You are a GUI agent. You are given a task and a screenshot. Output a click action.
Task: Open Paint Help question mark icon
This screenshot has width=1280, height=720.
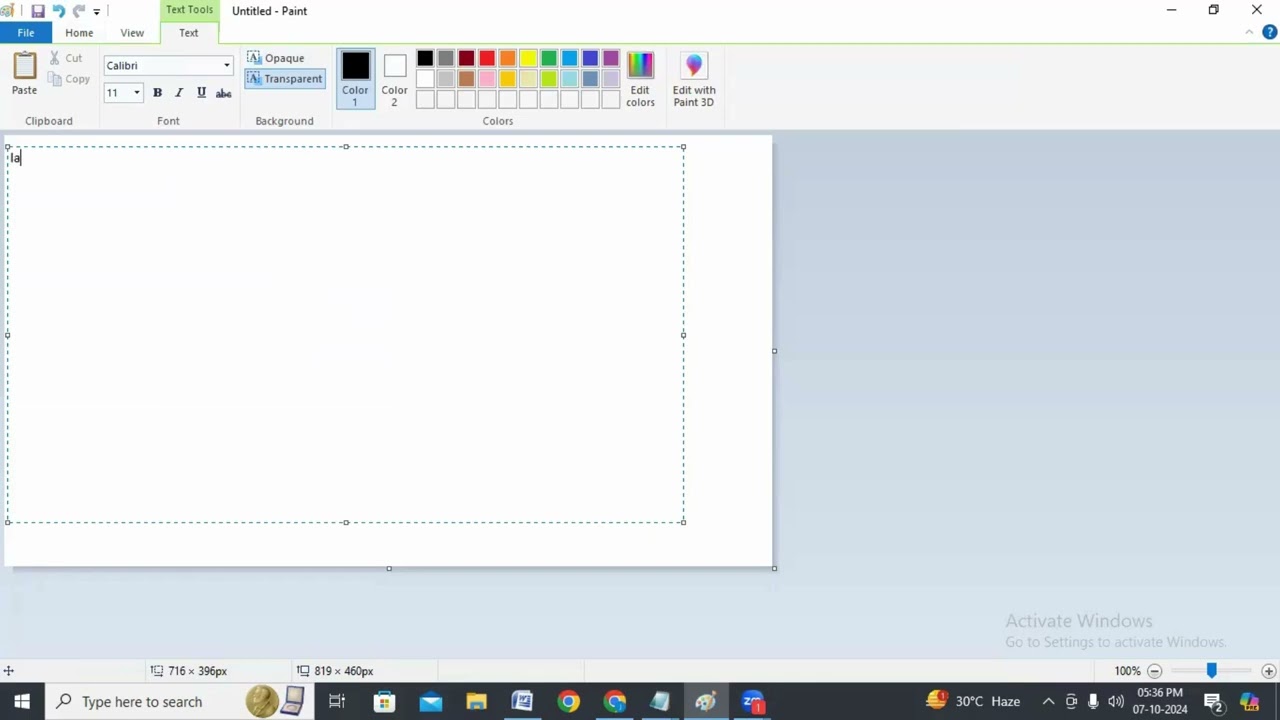pos(1269,33)
